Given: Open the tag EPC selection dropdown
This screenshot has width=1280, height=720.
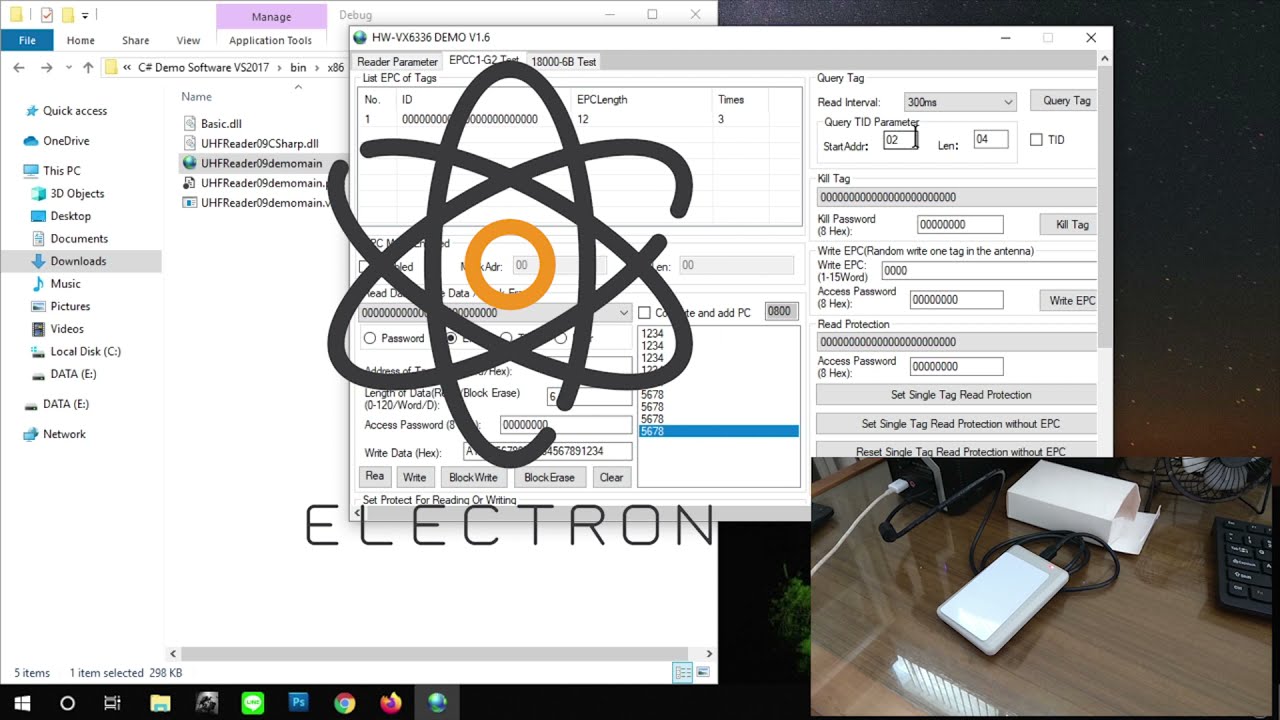Looking at the screenshot, I should click(x=495, y=313).
